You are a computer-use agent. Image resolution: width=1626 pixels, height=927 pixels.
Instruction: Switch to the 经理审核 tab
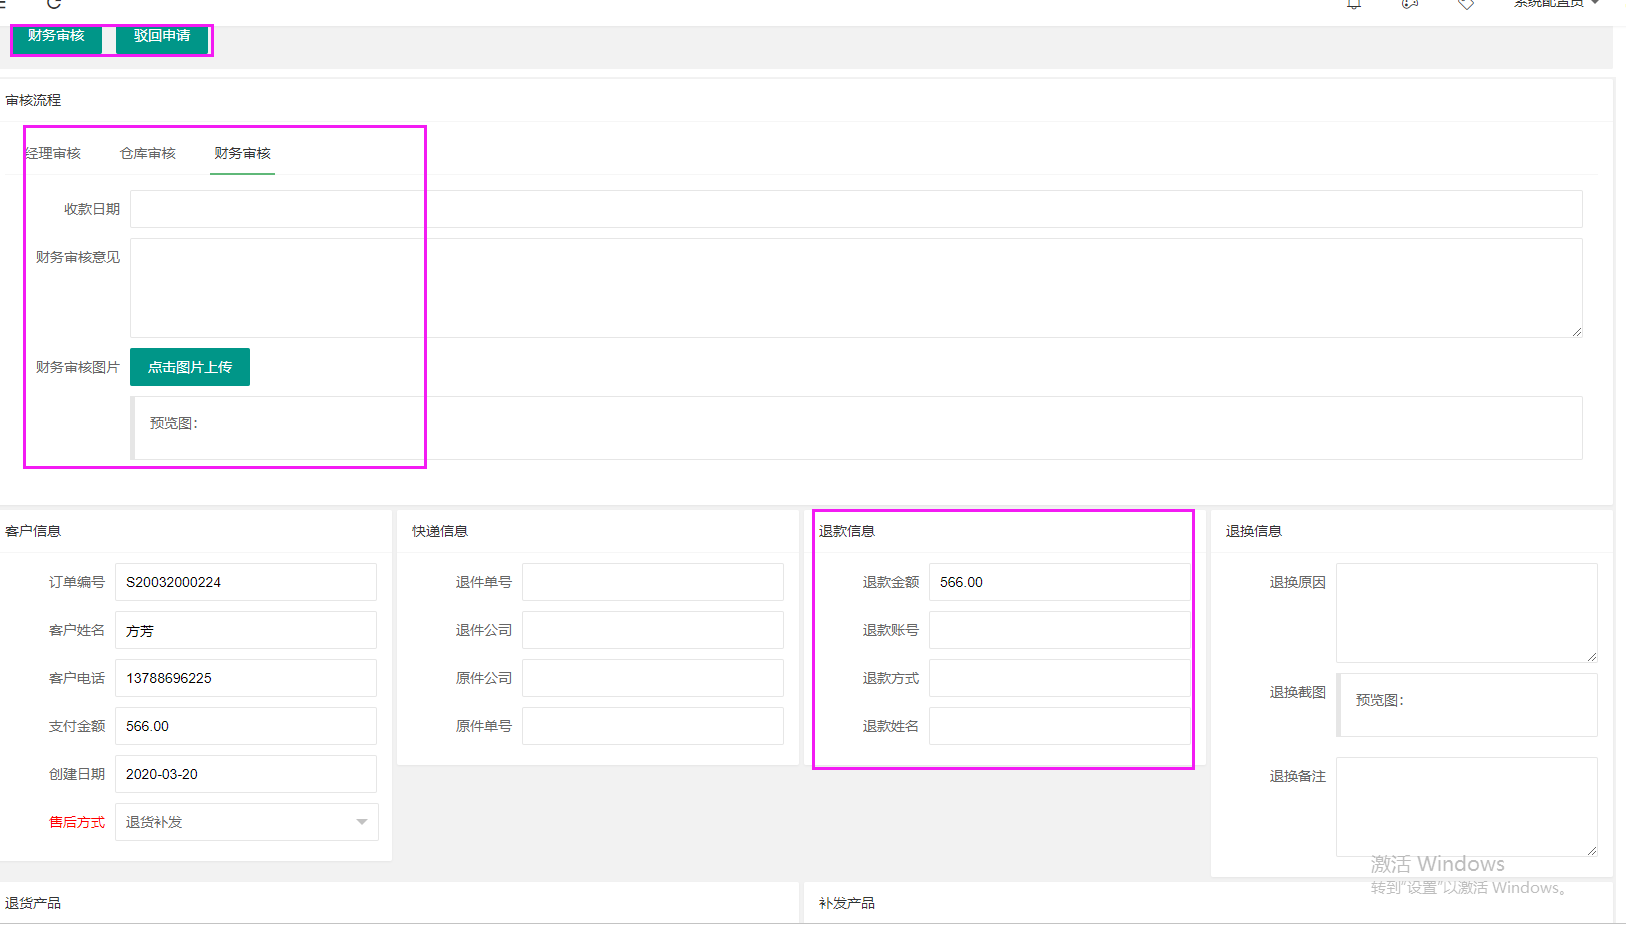tap(53, 153)
